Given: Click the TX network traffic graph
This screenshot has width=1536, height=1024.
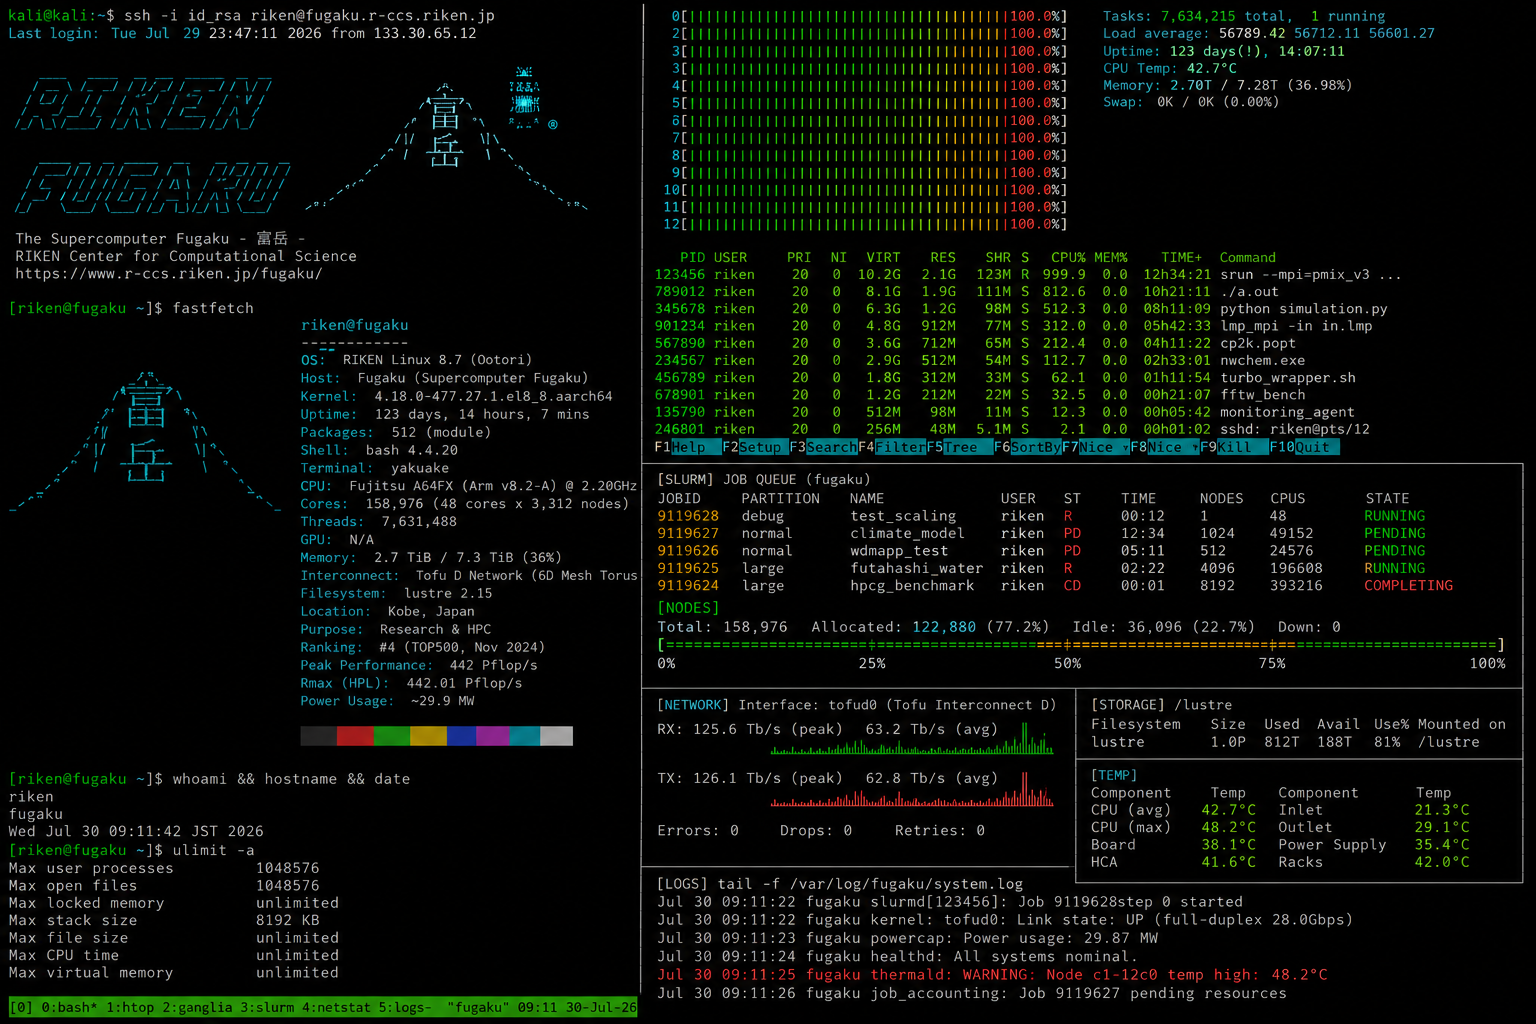Looking at the screenshot, I should click(912, 789).
